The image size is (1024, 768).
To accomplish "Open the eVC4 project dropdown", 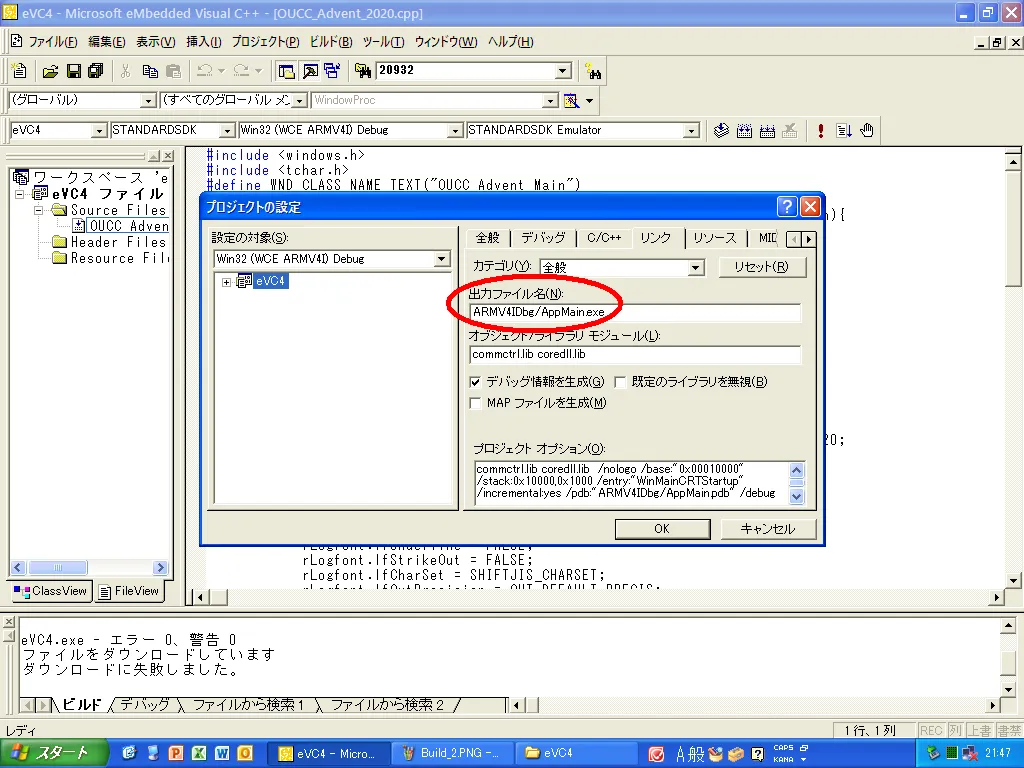I will (99, 131).
